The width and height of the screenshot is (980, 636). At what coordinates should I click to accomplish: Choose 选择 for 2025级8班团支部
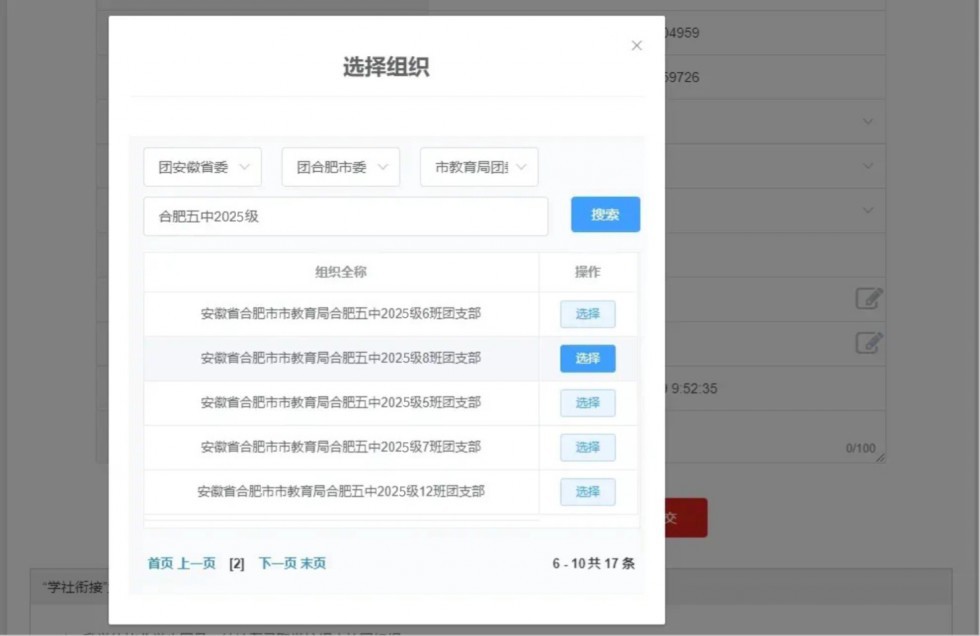[x=587, y=359]
